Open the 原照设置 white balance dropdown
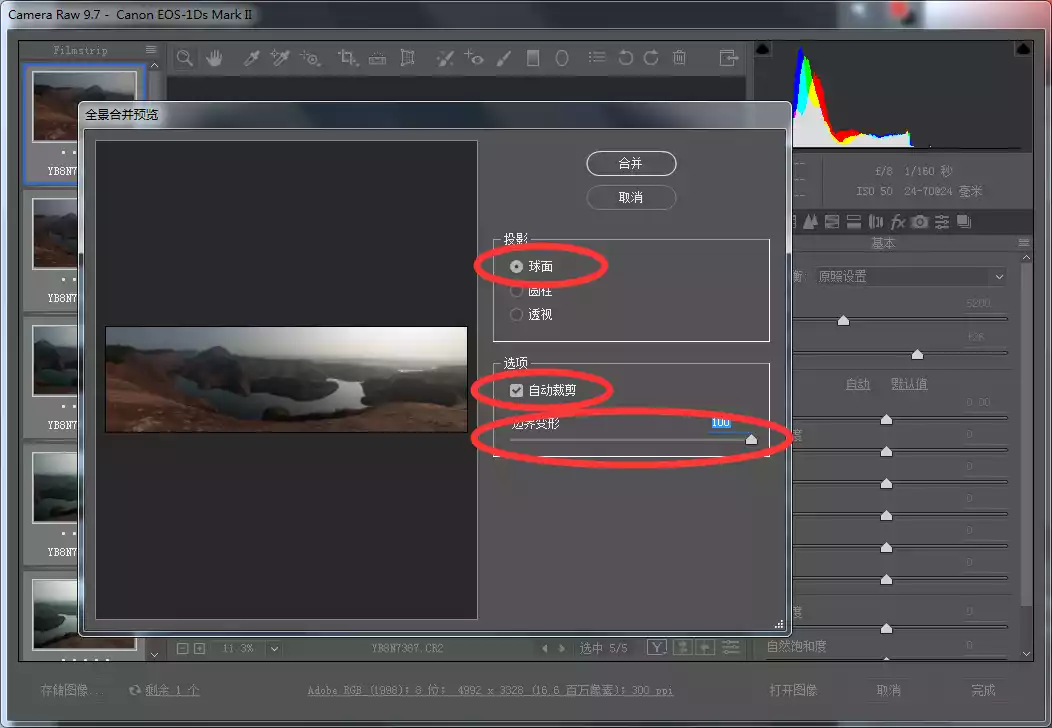The height and width of the screenshot is (728, 1052). pyautogui.click(x=910, y=277)
